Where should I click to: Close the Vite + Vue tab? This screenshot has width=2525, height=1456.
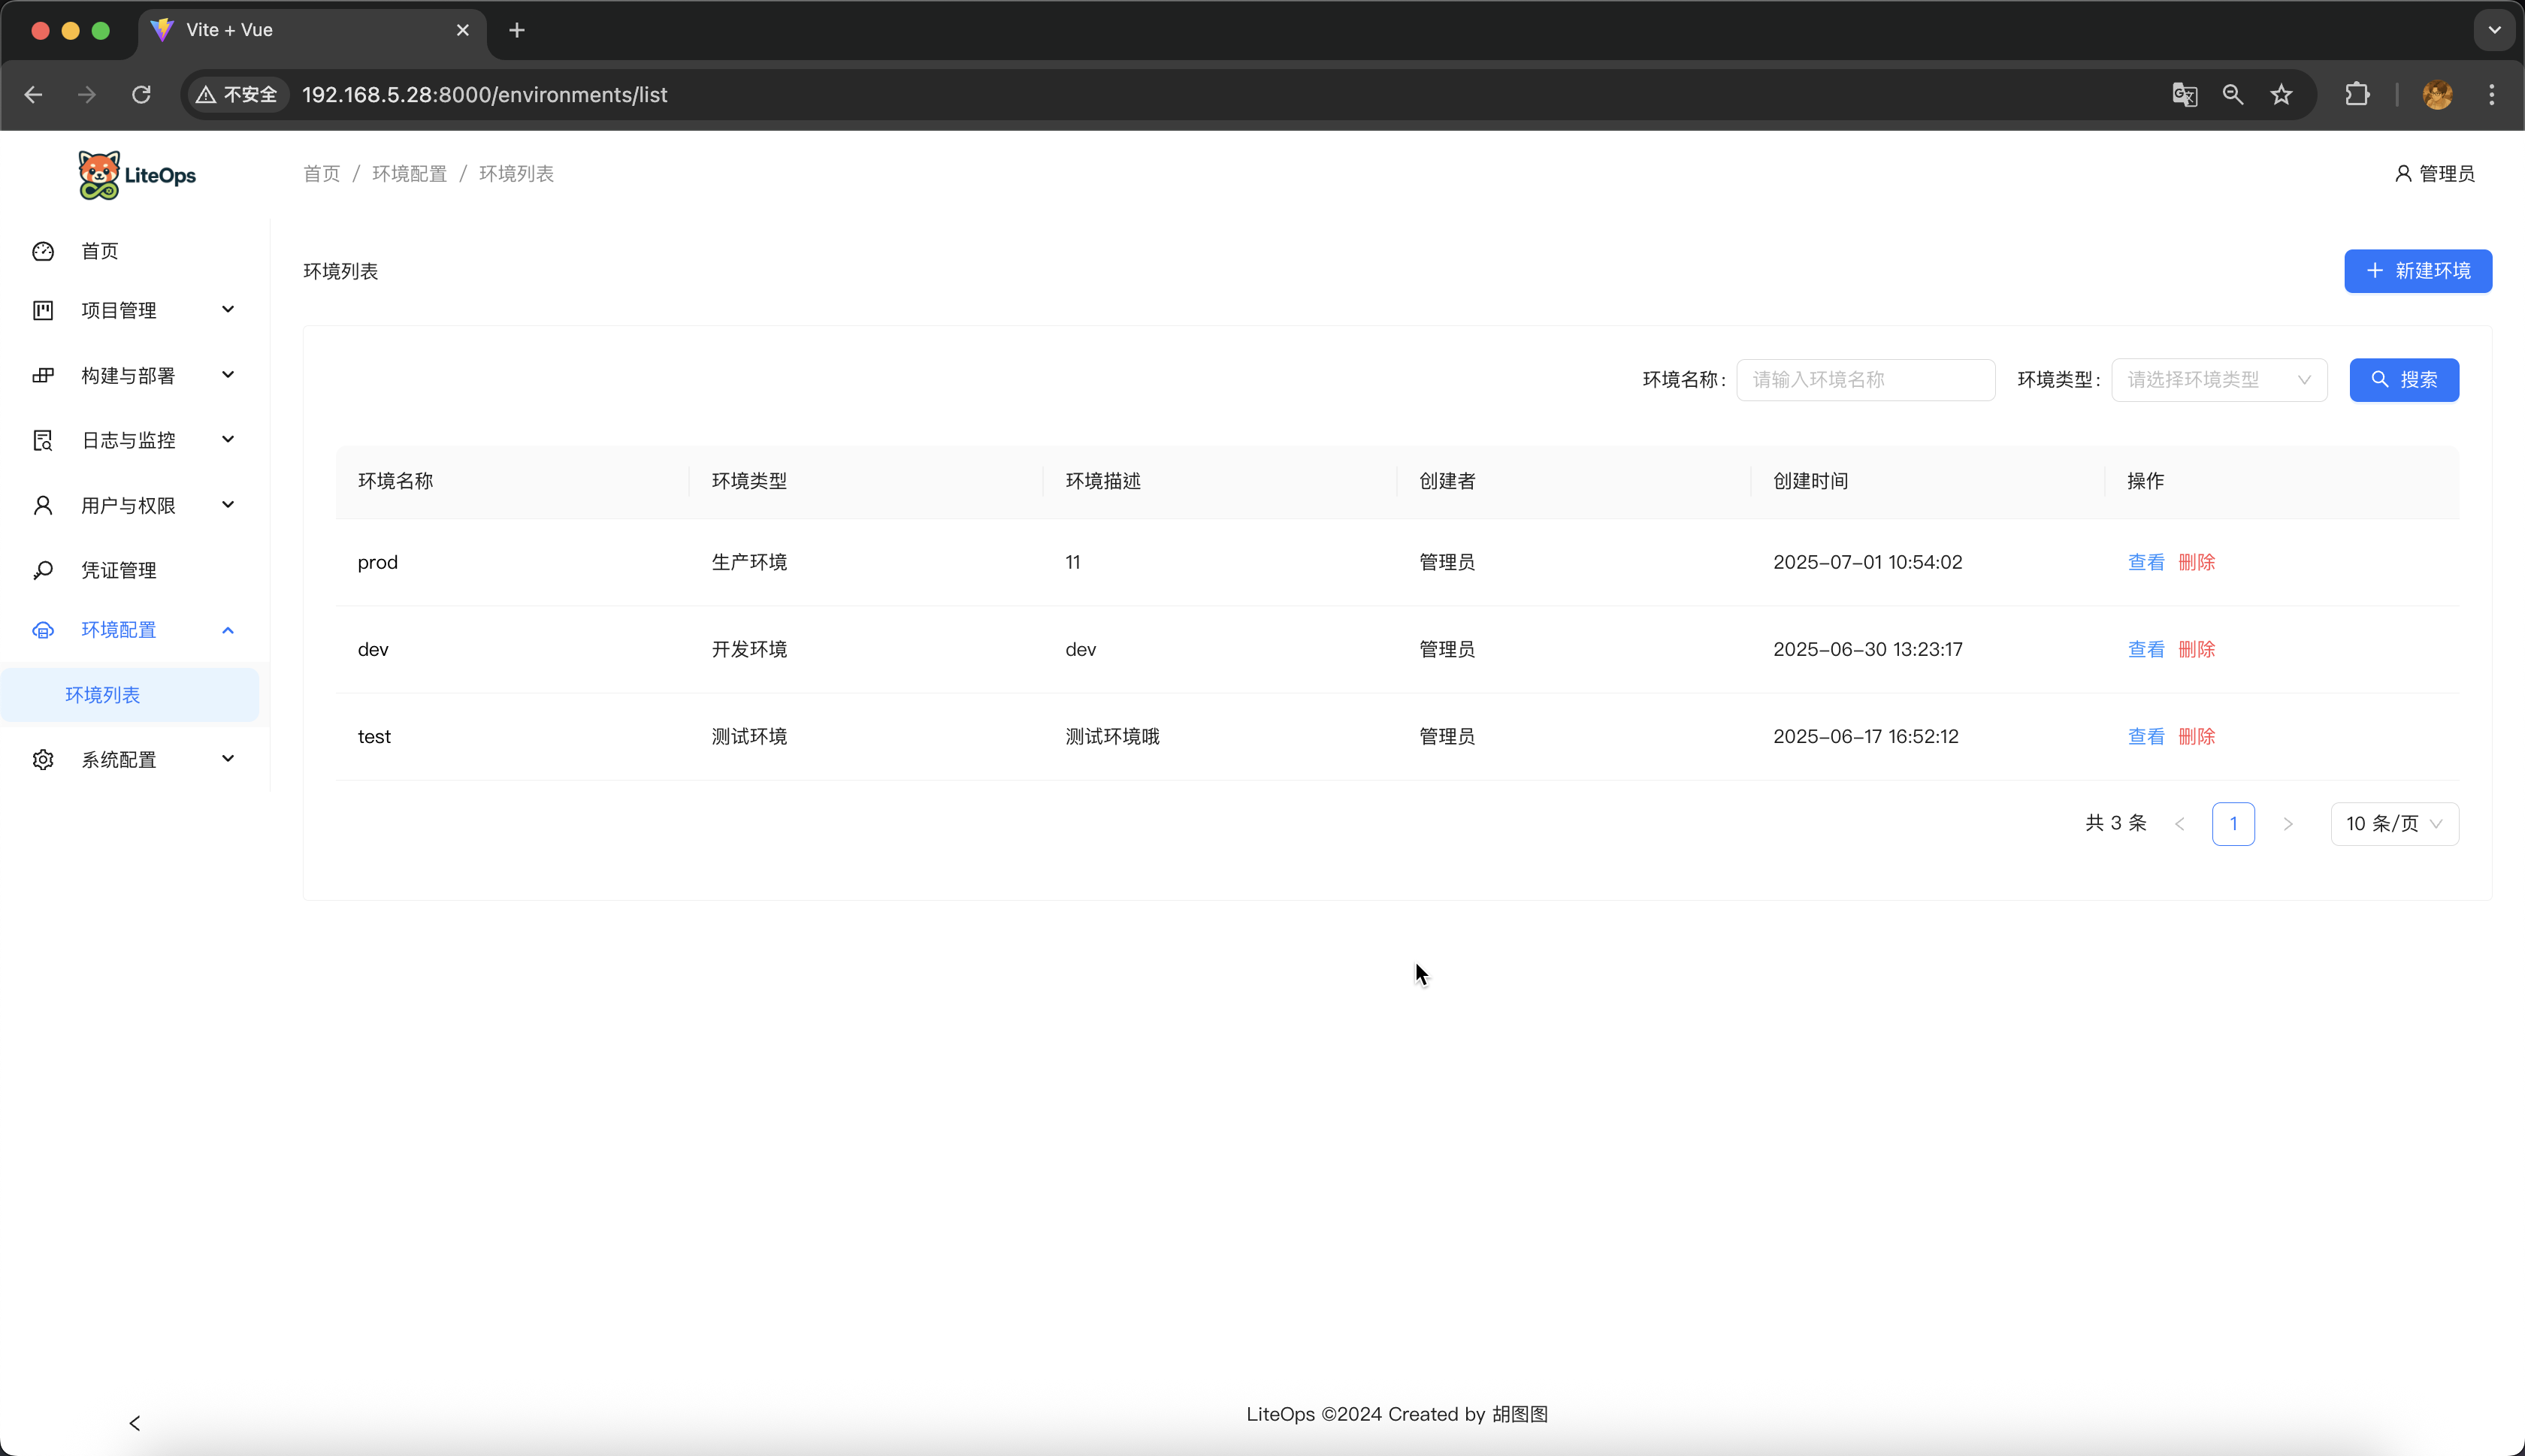click(463, 31)
